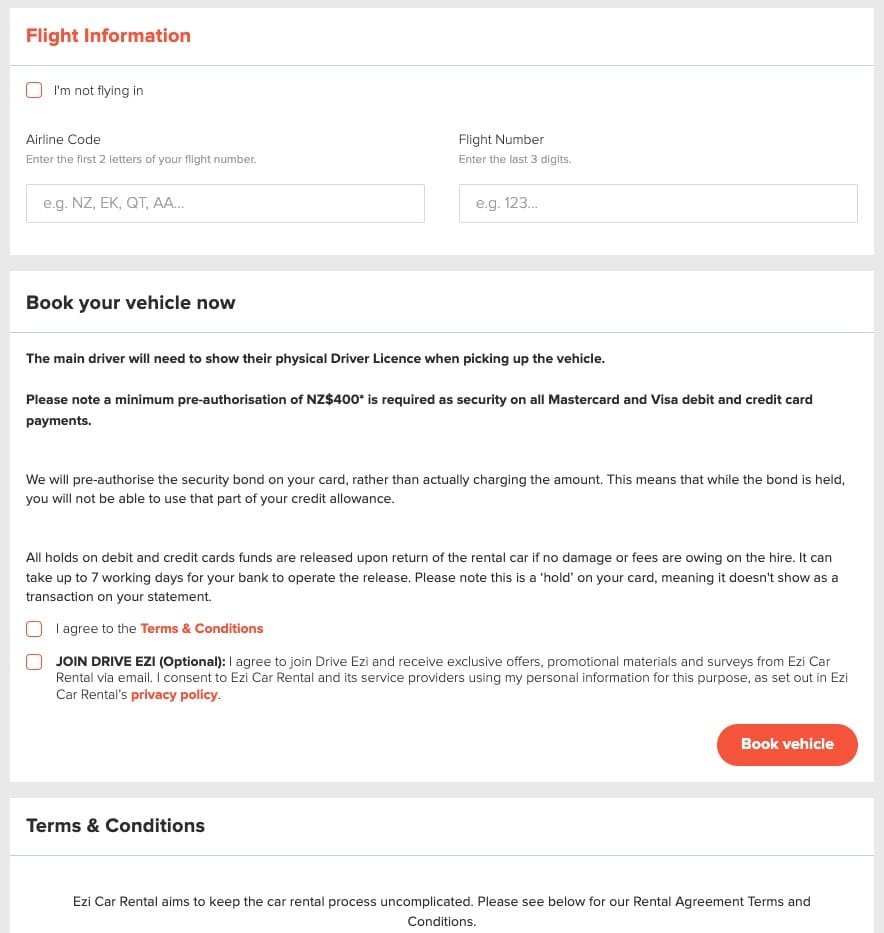Image resolution: width=884 pixels, height=933 pixels.
Task: Check the agree to Terms & Conditions box
Action: pyautogui.click(x=34, y=629)
